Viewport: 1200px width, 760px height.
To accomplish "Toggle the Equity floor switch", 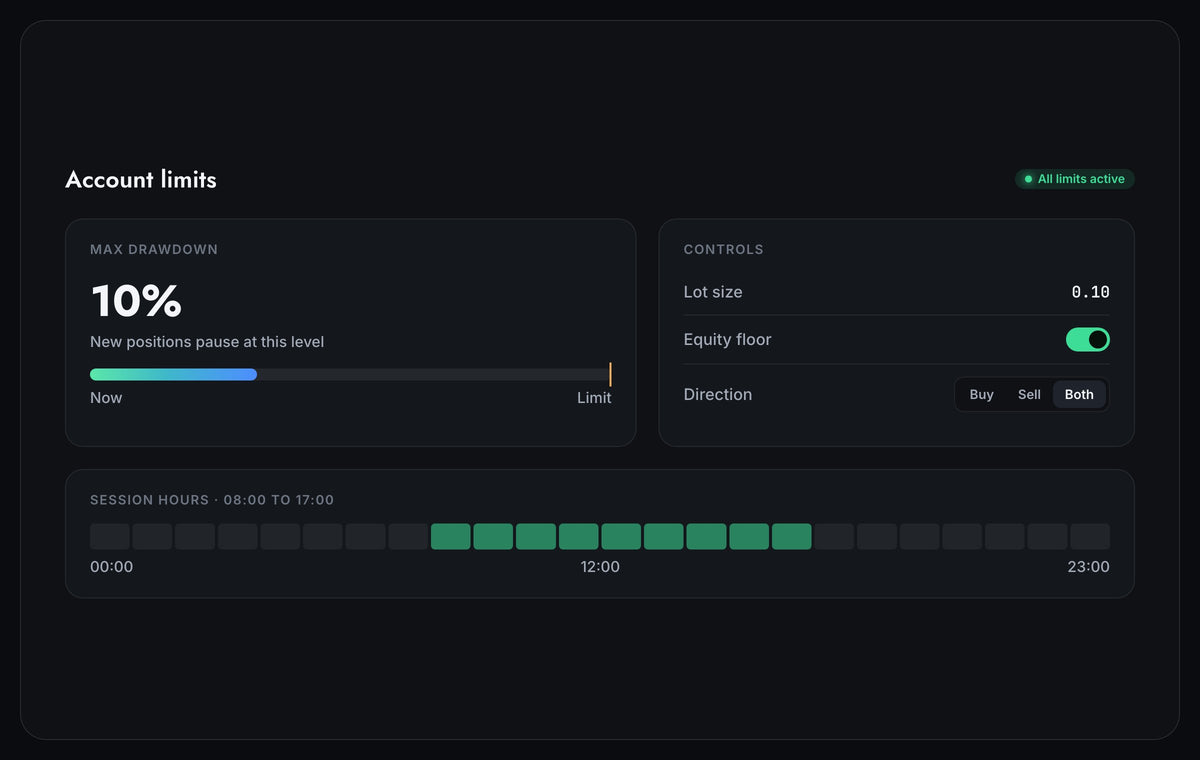I will coord(1087,340).
